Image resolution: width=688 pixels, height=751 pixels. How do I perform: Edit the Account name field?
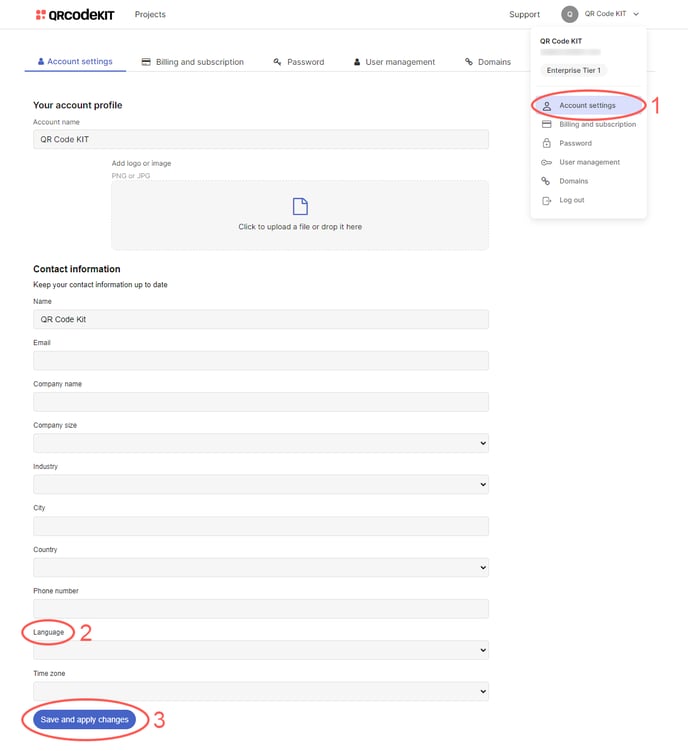point(261,139)
